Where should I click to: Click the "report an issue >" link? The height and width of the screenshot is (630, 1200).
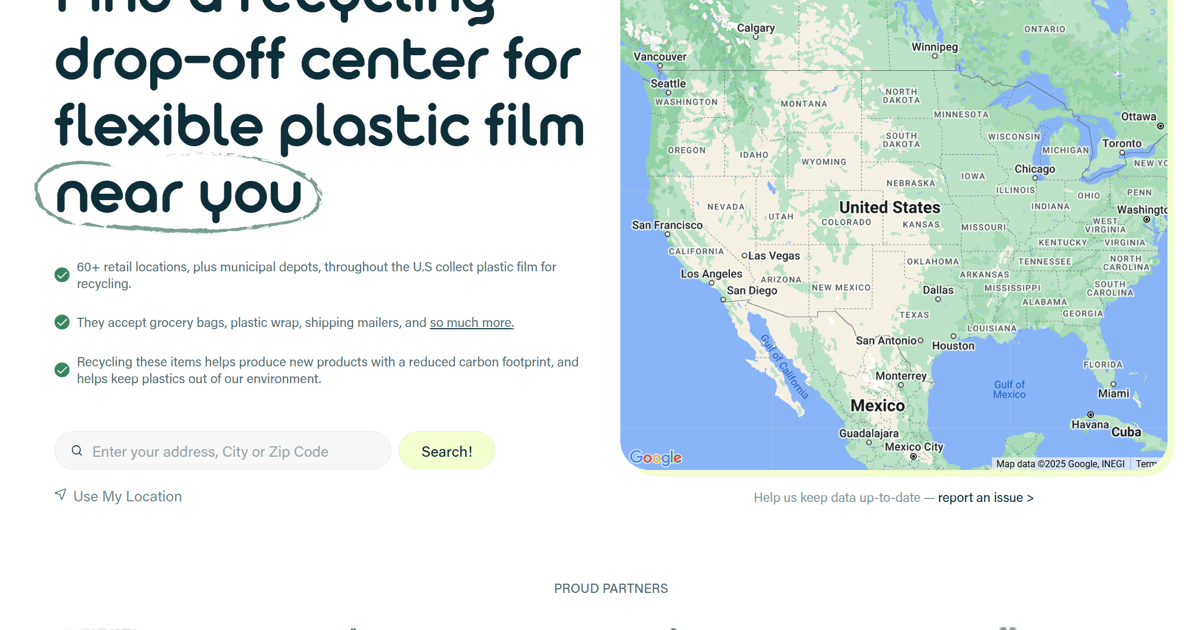coord(985,497)
